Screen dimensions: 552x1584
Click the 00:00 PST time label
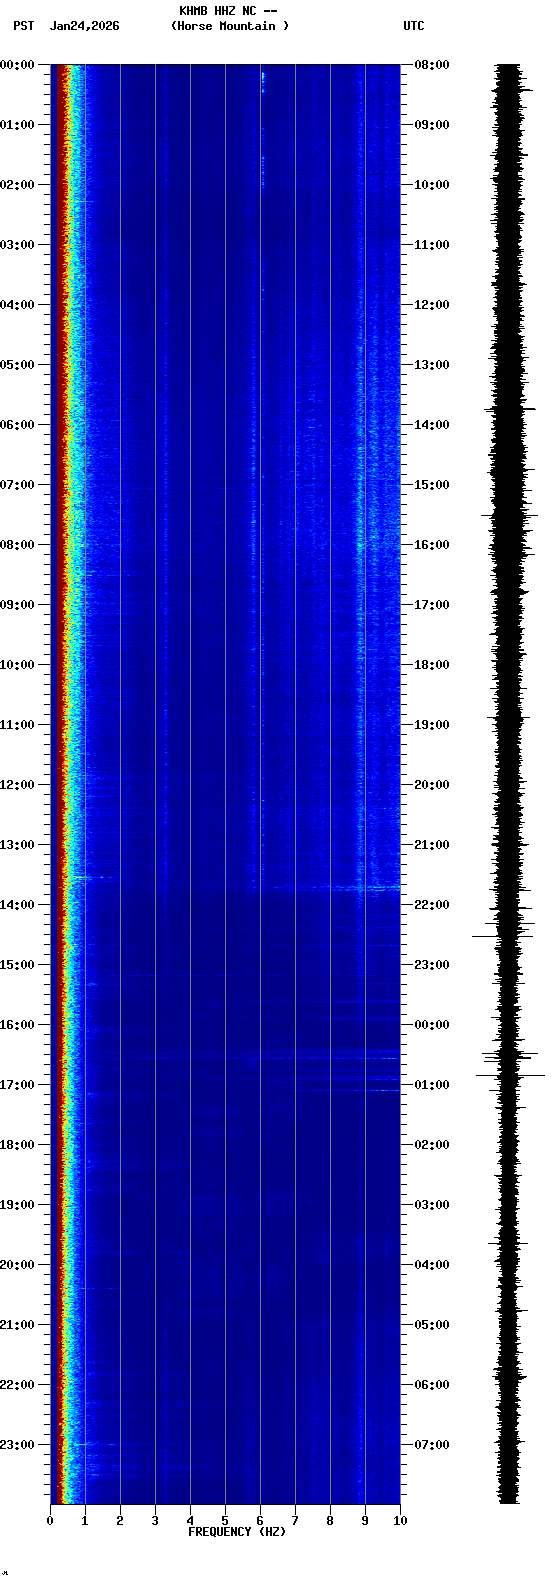pos(18,65)
